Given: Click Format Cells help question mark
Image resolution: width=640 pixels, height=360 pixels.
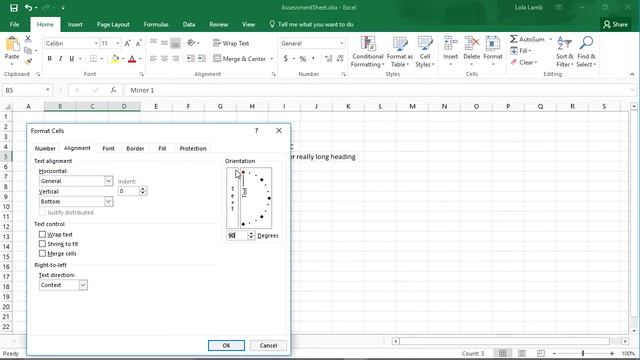Looking at the screenshot, I should (x=256, y=131).
